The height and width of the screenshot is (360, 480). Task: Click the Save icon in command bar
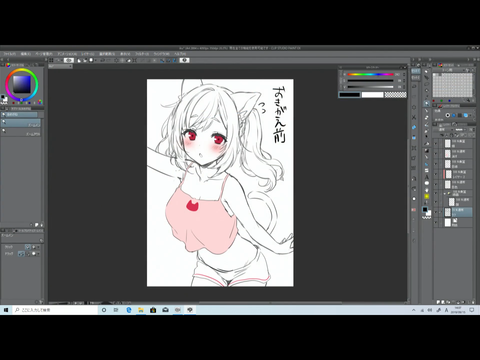(91, 60)
